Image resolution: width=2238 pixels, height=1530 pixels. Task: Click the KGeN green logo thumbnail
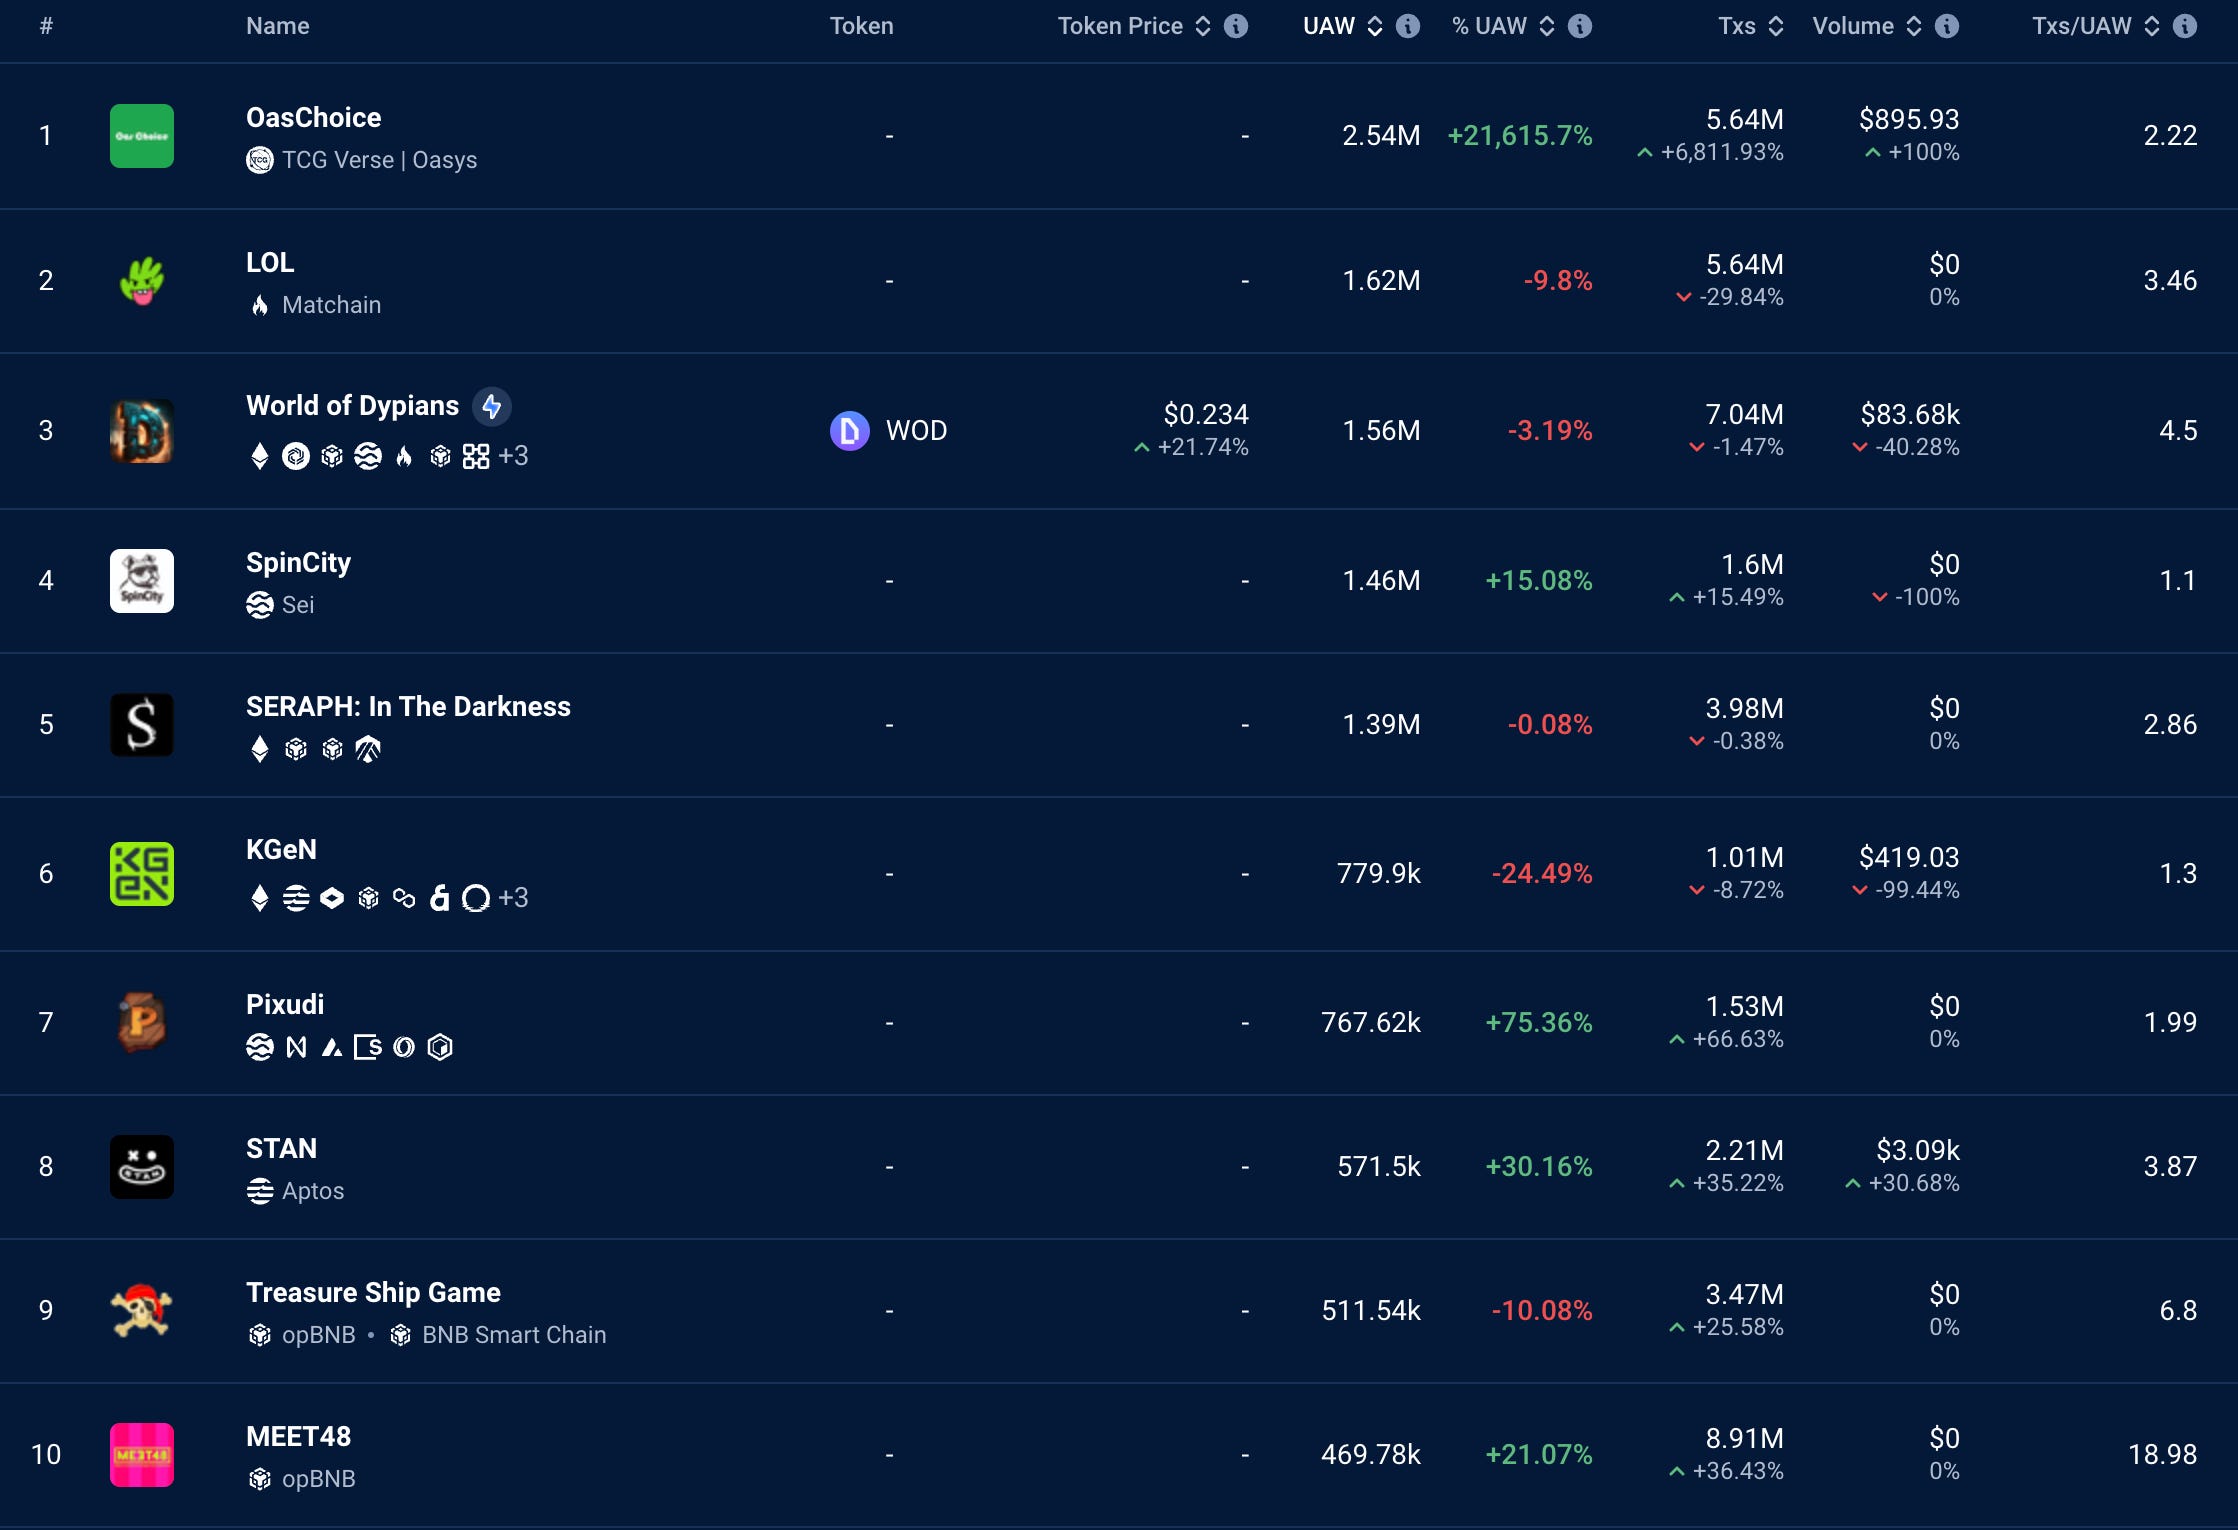141,874
